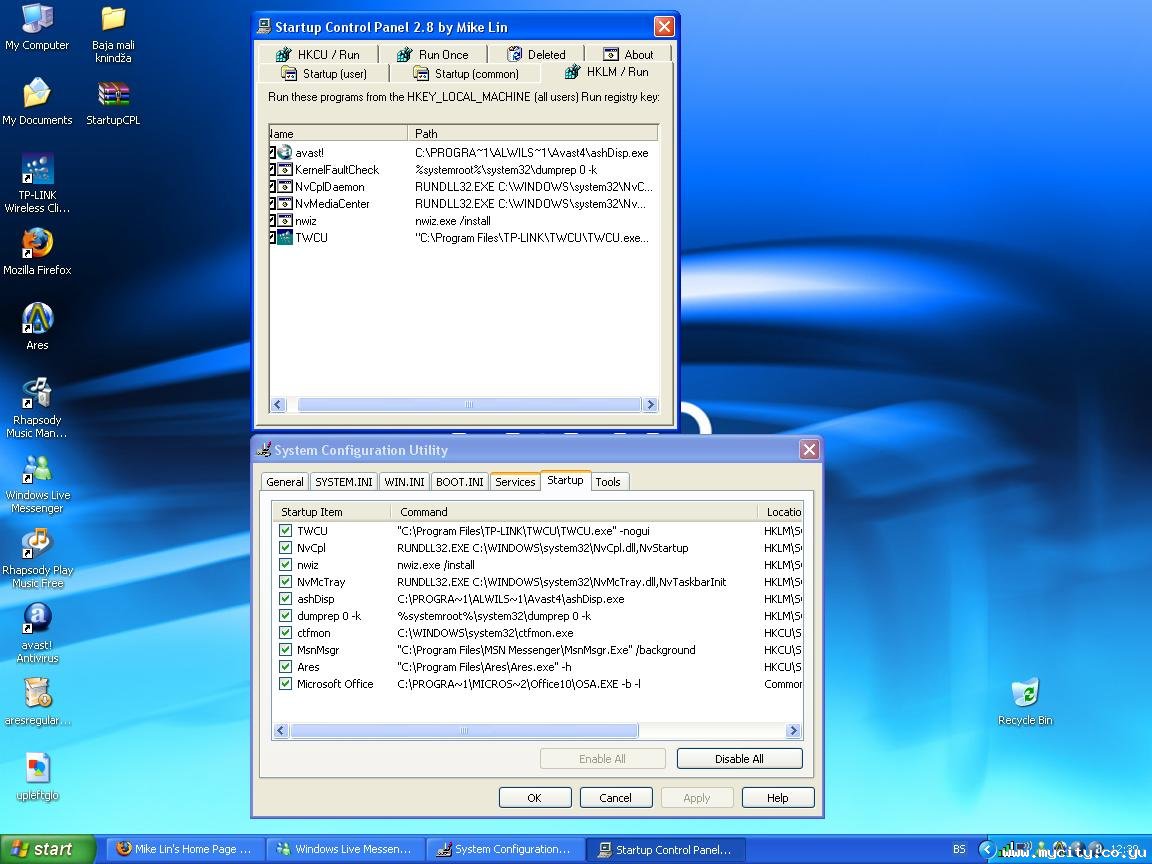Open the Deleted tab
This screenshot has height=864, width=1152.
[x=536, y=54]
